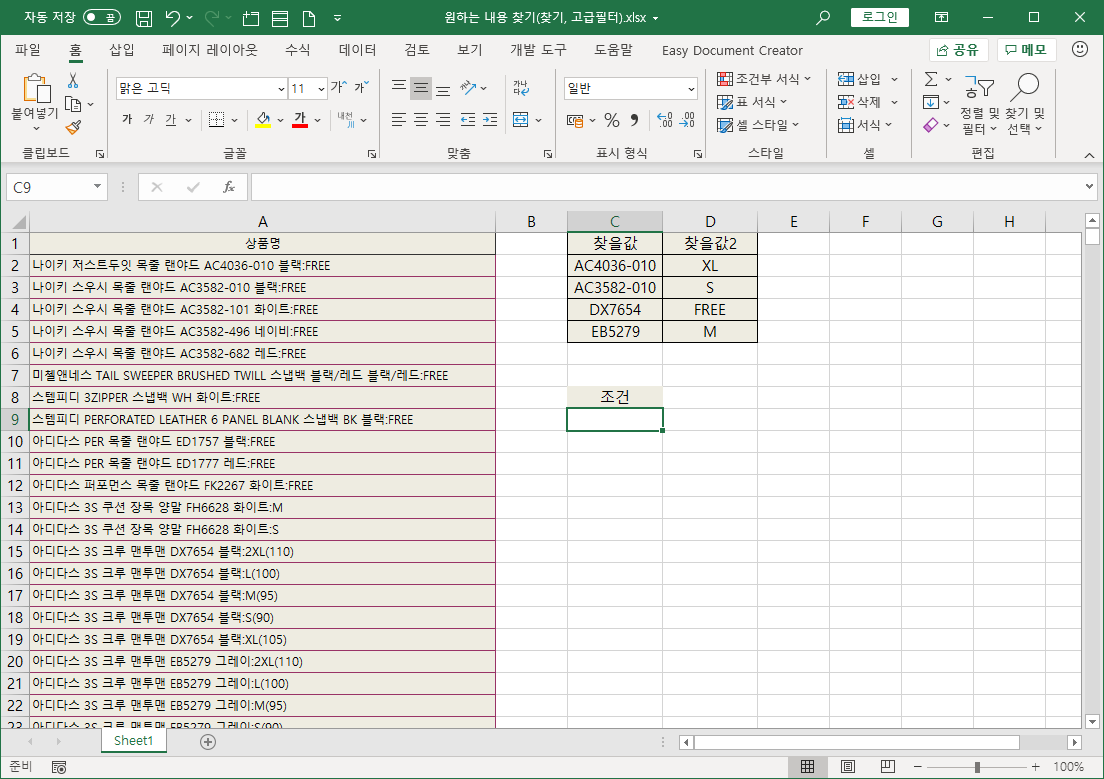Click increase indent icon
Screen dimensions: 1104x779
[490, 120]
